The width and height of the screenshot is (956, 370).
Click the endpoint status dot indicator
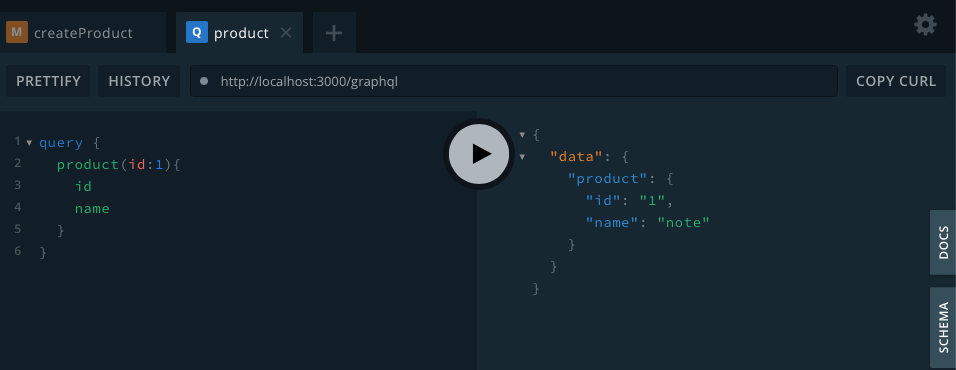[x=204, y=81]
